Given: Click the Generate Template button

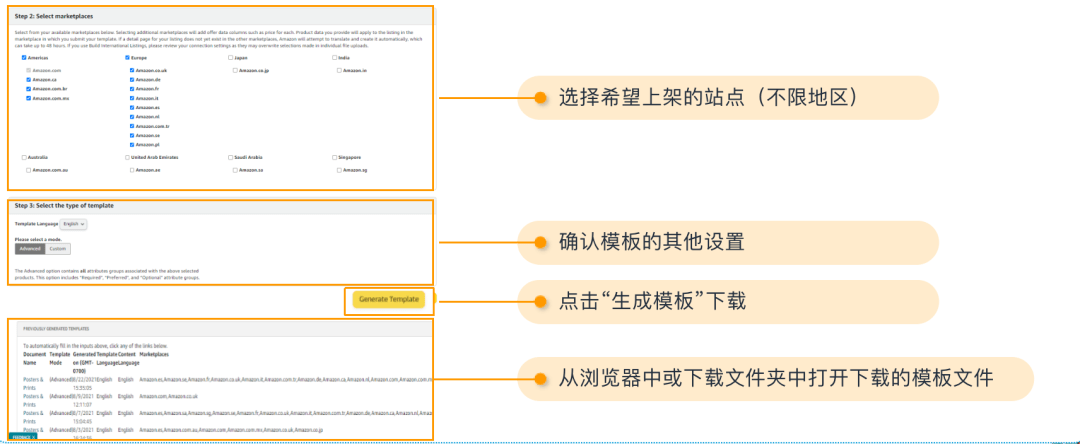Looking at the screenshot, I should pyautogui.click(x=389, y=300).
